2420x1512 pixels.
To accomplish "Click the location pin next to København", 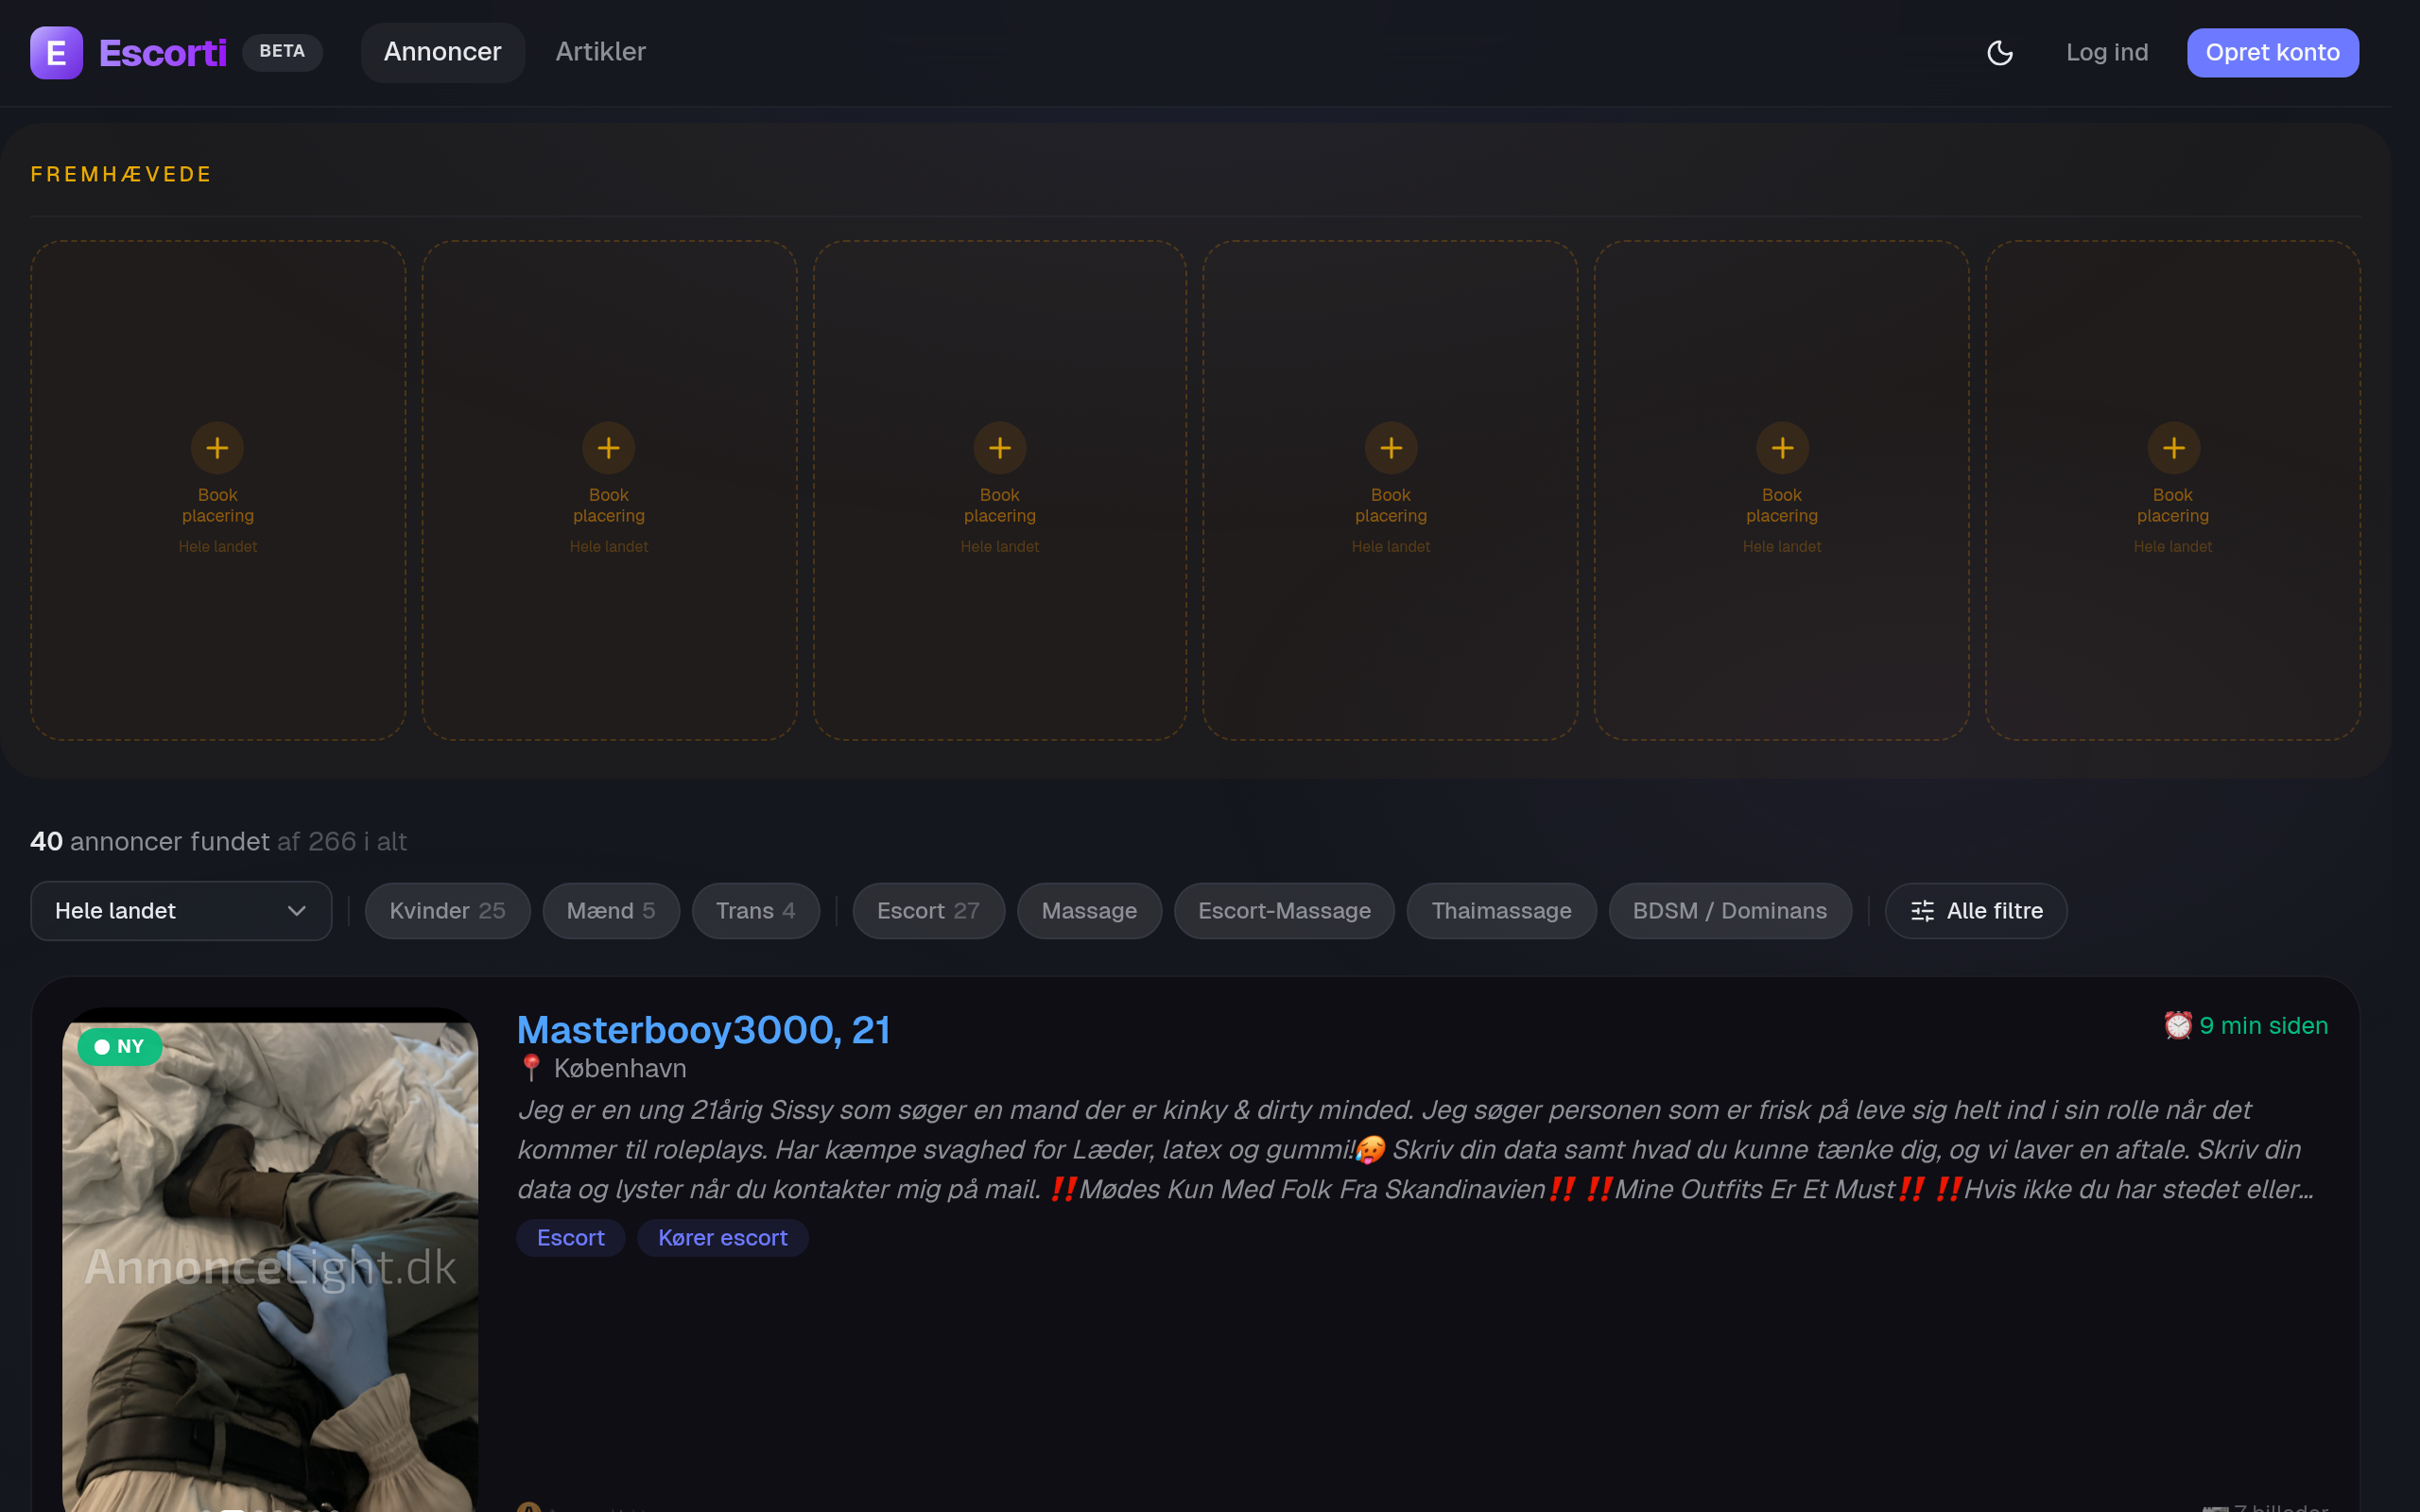I will coord(531,1068).
